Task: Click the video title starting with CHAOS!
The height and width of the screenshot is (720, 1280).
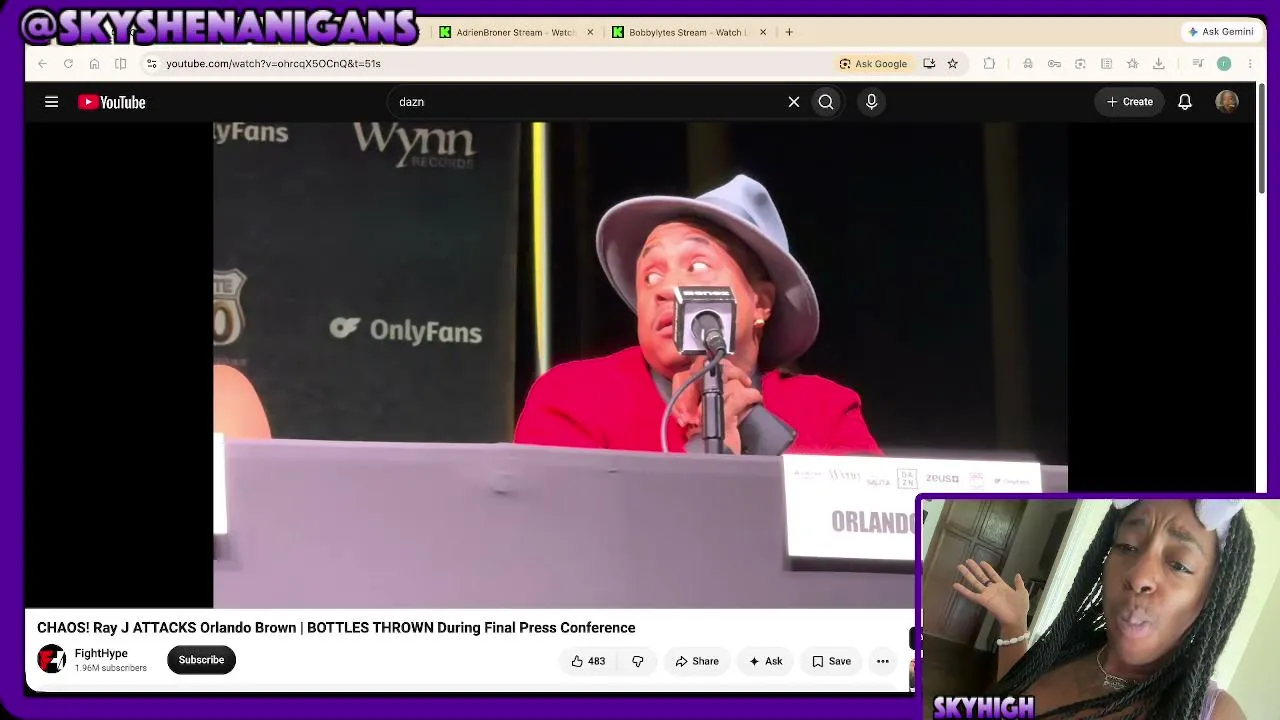Action: pyautogui.click(x=336, y=628)
